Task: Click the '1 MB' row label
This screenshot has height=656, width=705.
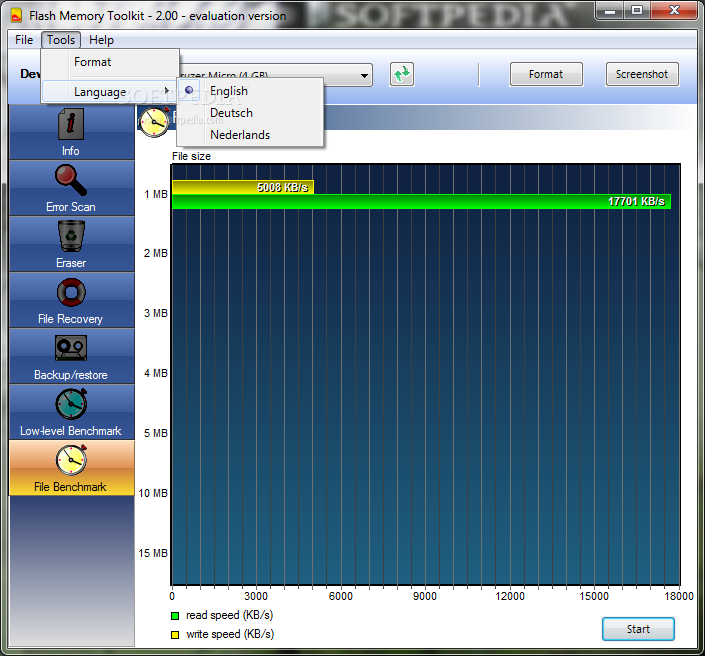Action: click(156, 194)
